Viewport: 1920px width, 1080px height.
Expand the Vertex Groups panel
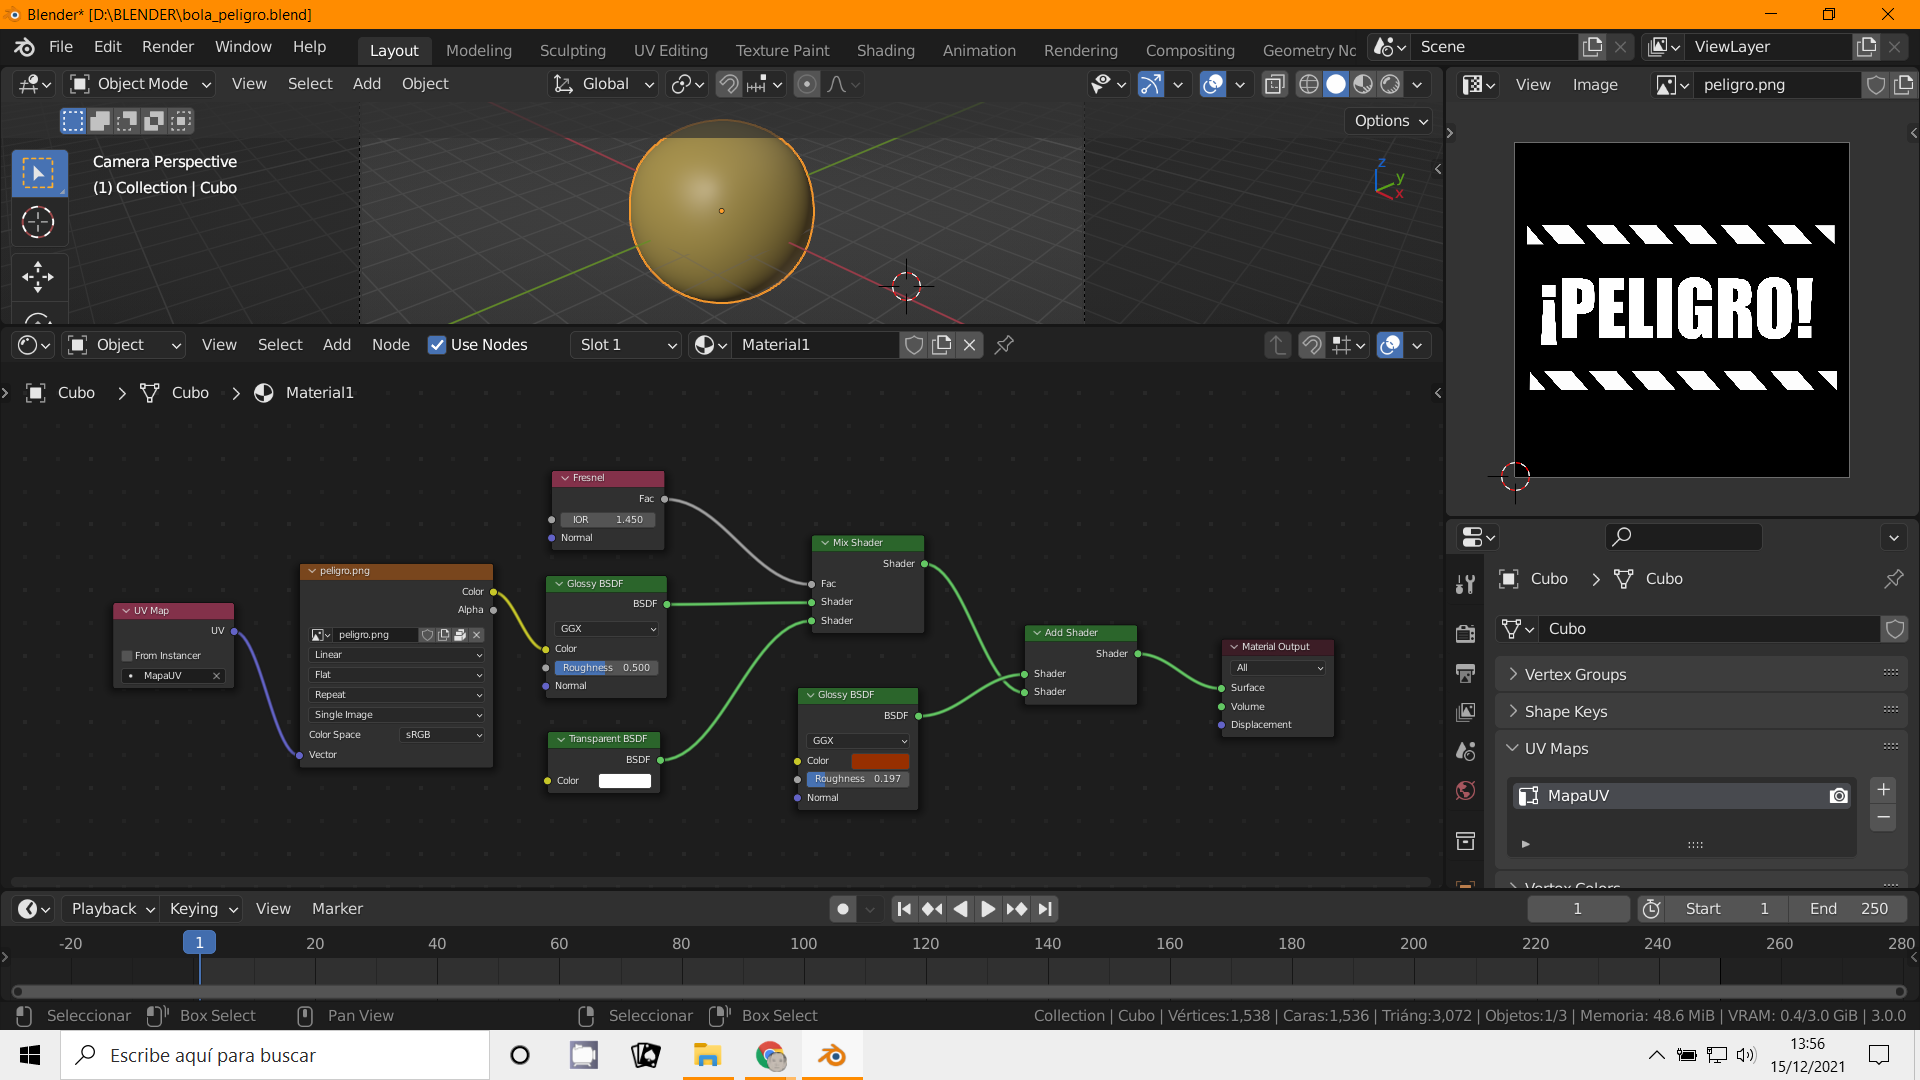point(1575,675)
